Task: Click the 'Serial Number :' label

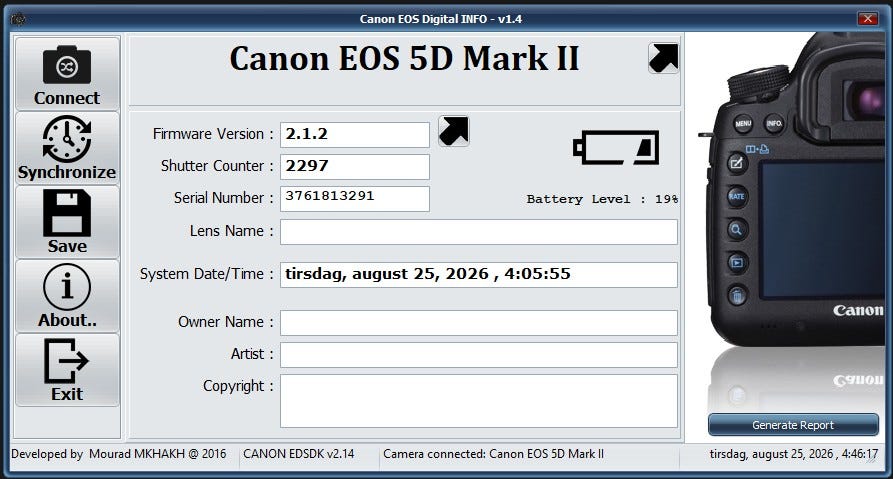Action: tap(224, 198)
